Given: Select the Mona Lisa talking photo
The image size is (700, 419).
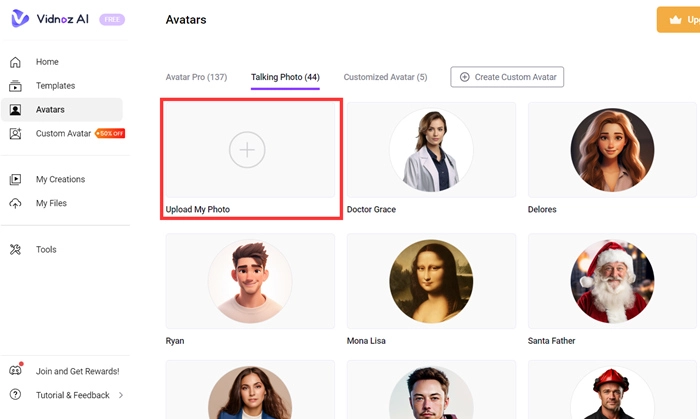Looking at the screenshot, I should 431,282.
